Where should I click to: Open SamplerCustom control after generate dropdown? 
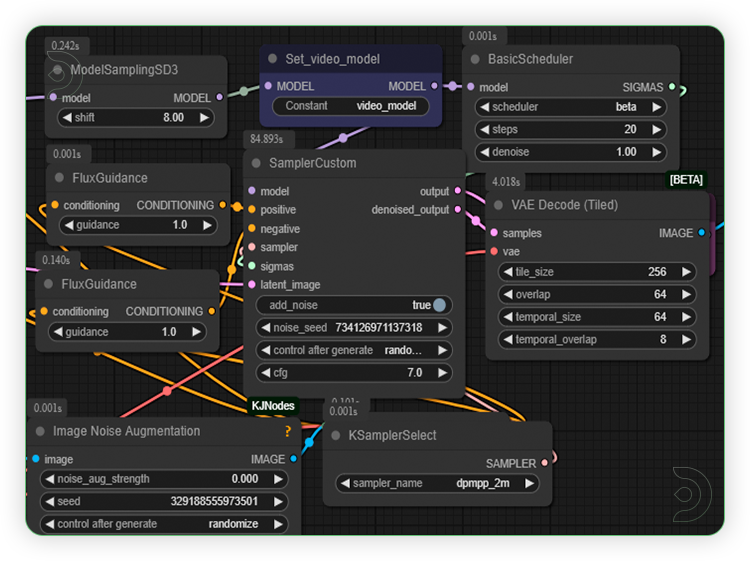354,350
